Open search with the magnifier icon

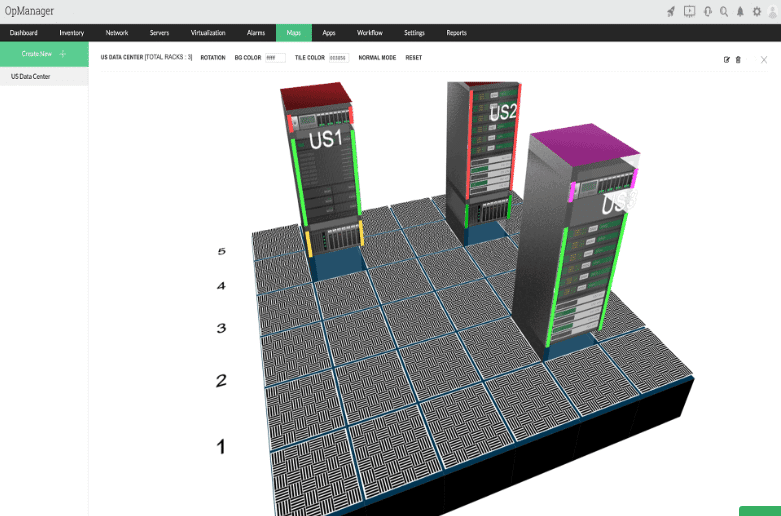(x=724, y=11)
